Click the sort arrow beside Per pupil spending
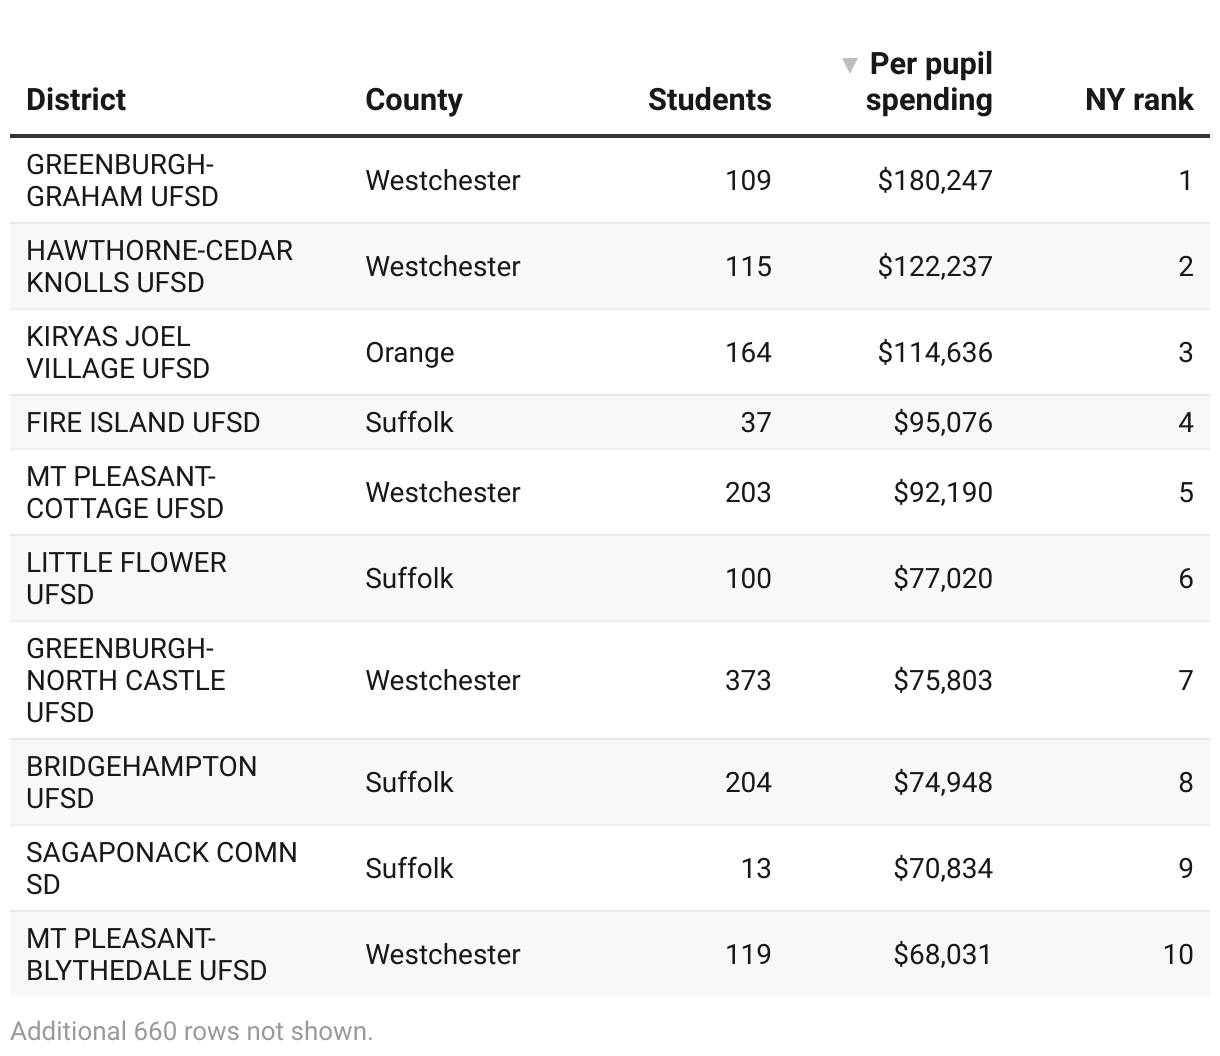1220x1056 pixels. tap(850, 66)
